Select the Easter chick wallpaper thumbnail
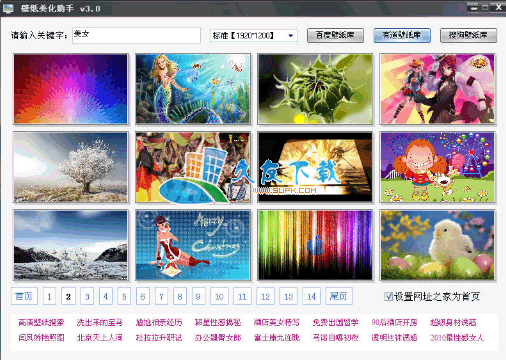This screenshot has height=360, width=506. click(437, 245)
